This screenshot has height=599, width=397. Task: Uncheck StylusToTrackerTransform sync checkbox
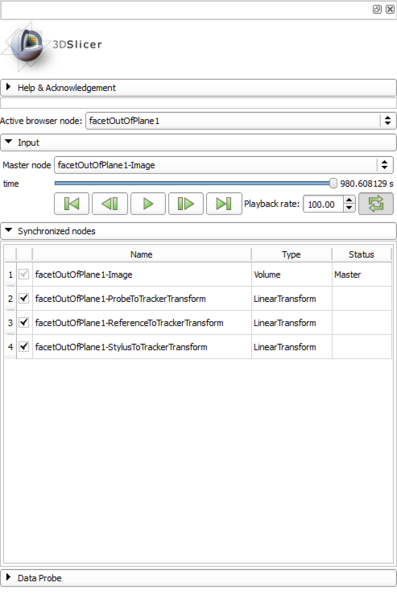tap(24, 346)
